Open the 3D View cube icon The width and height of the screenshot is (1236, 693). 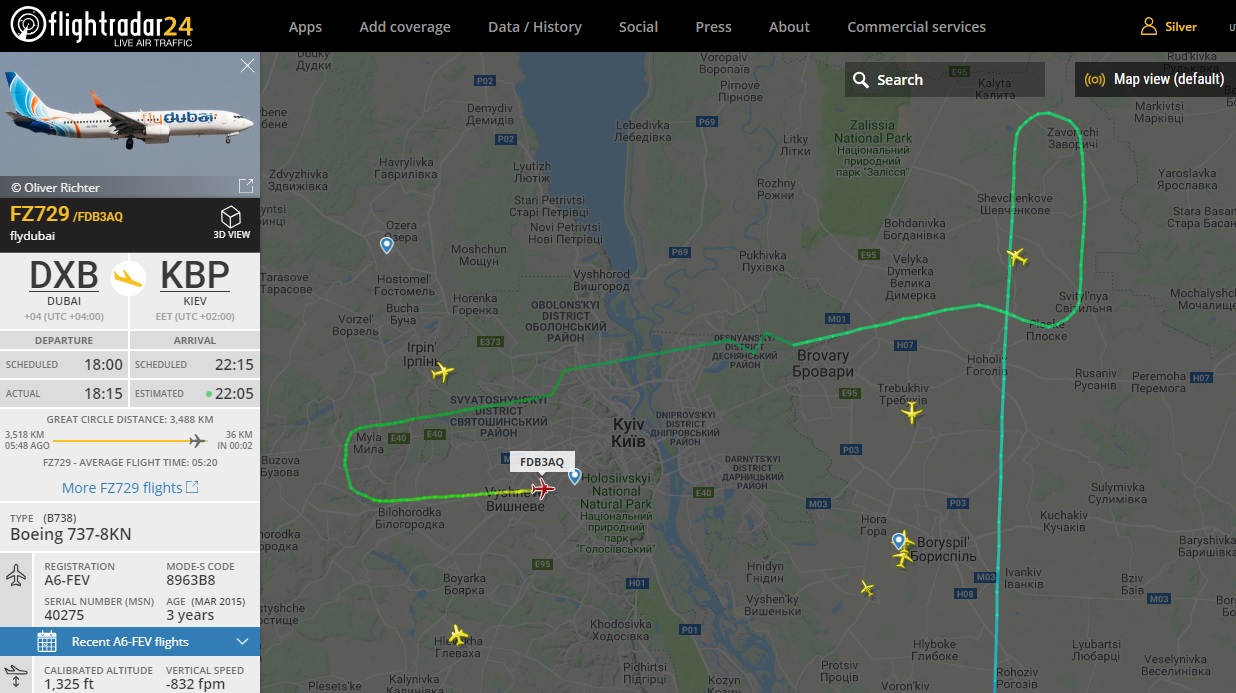pyautogui.click(x=231, y=217)
